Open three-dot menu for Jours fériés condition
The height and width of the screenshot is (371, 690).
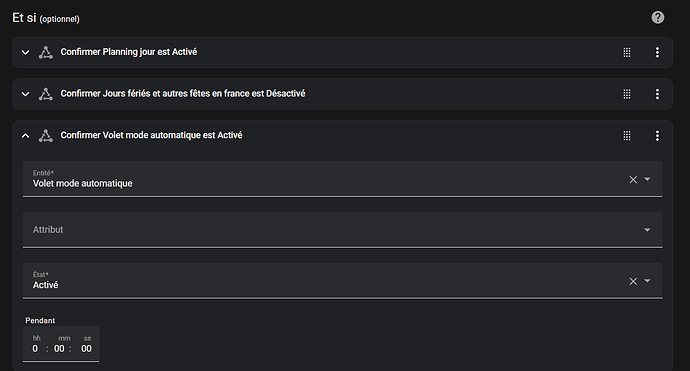pos(657,94)
